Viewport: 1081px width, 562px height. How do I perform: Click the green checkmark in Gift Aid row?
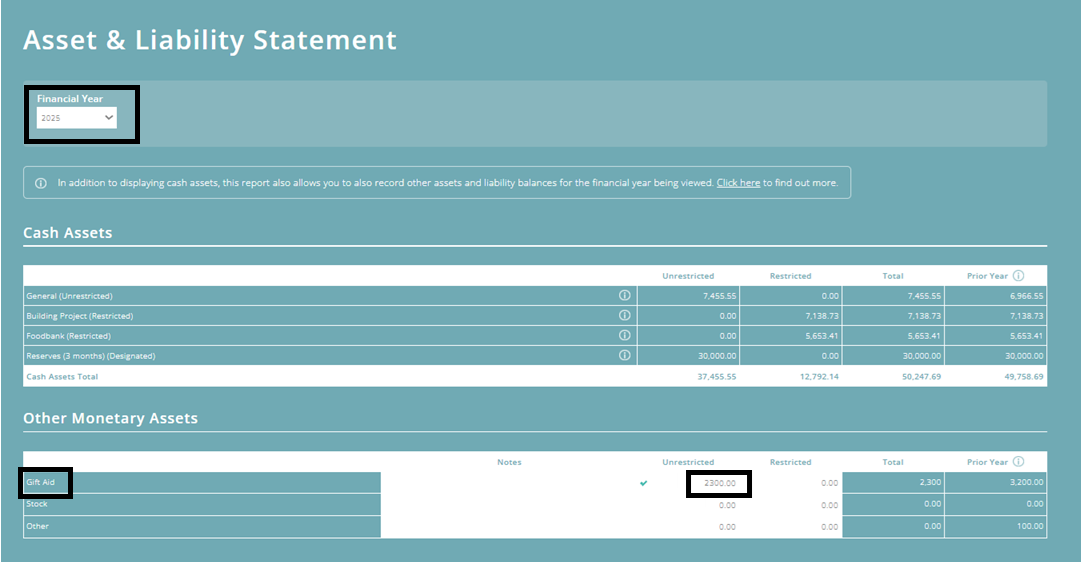[643, 483]
